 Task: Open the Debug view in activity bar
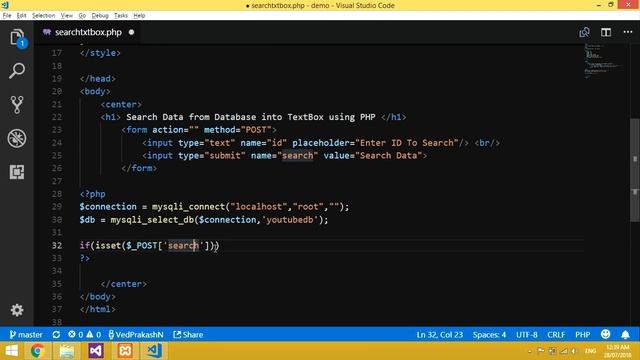(17, 138)
